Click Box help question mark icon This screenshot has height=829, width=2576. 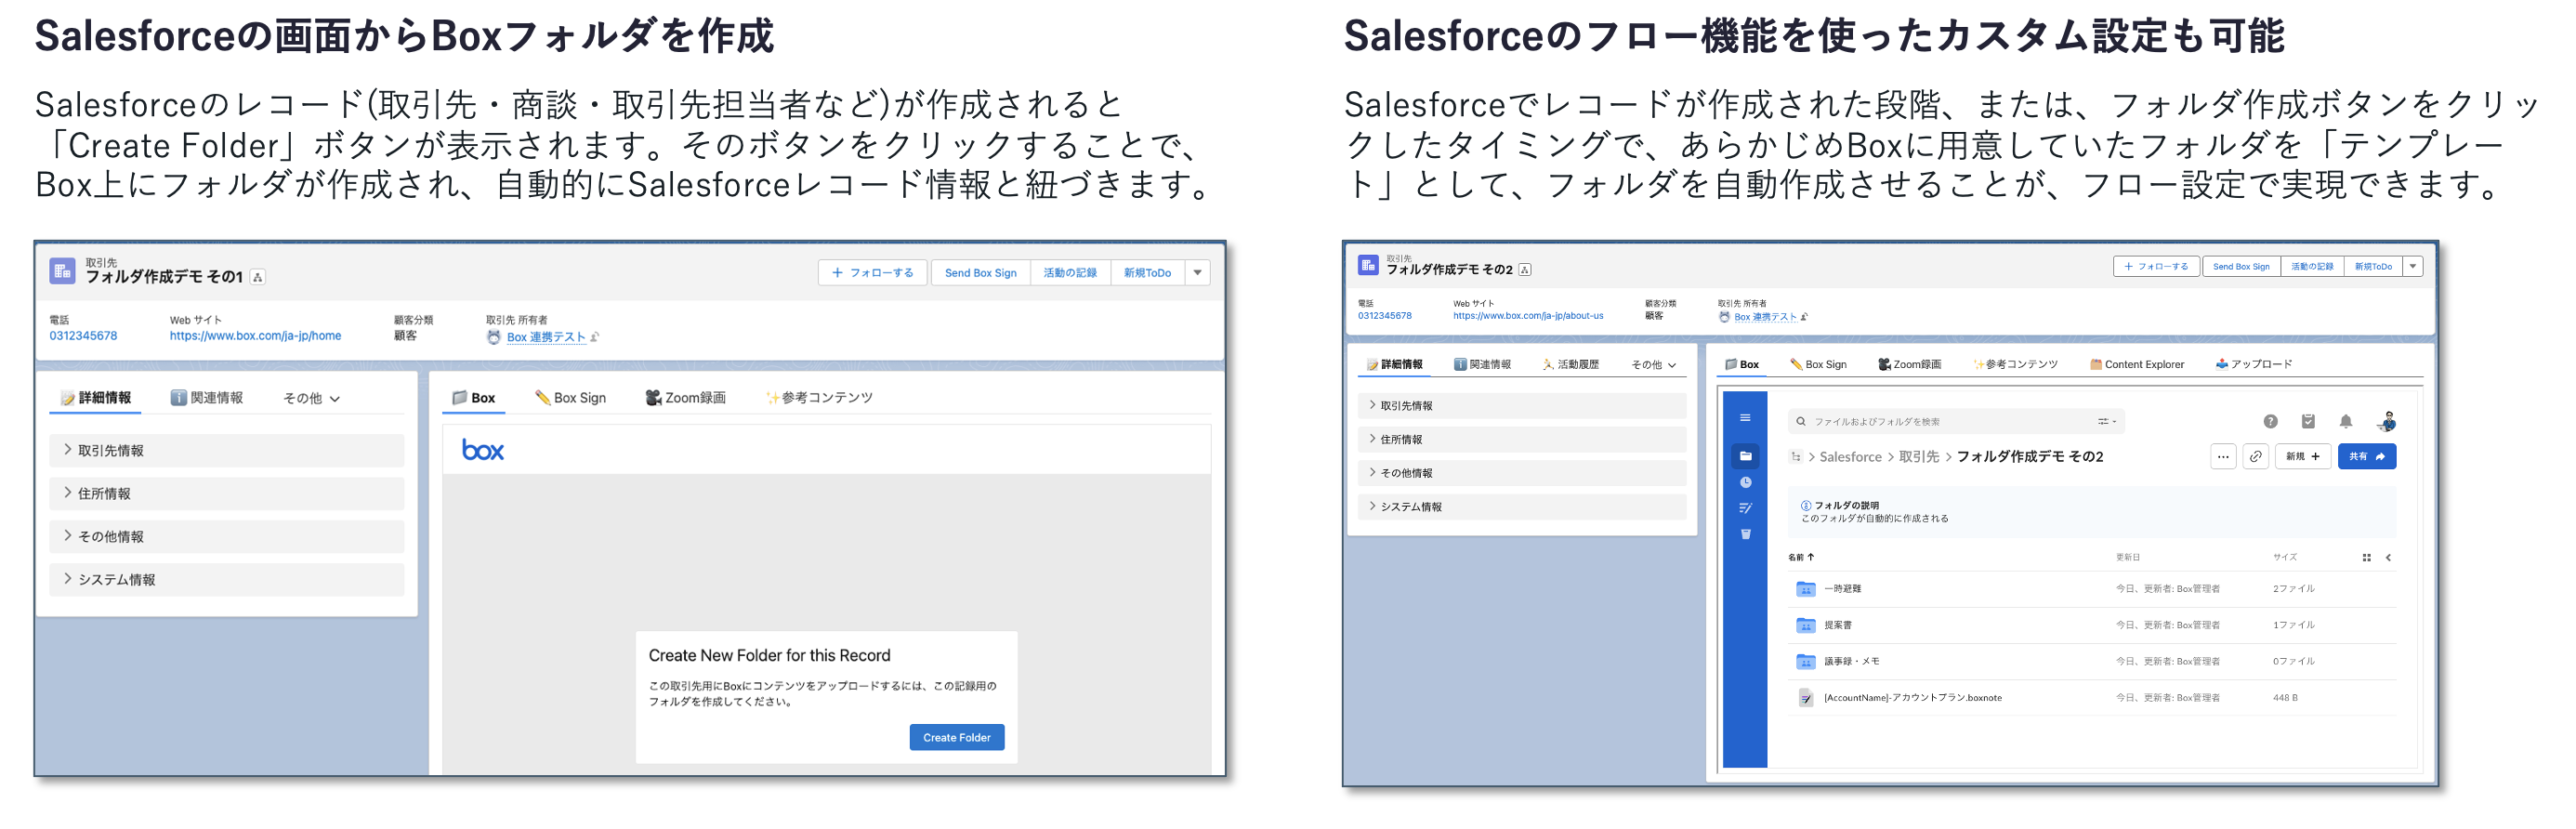2270,421
